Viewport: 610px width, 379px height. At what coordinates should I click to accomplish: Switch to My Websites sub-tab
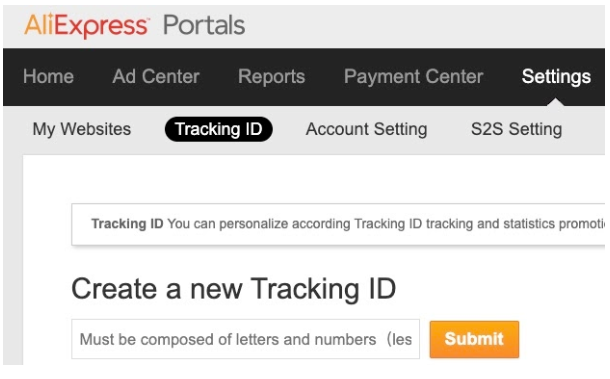click(x=82, y=129)
